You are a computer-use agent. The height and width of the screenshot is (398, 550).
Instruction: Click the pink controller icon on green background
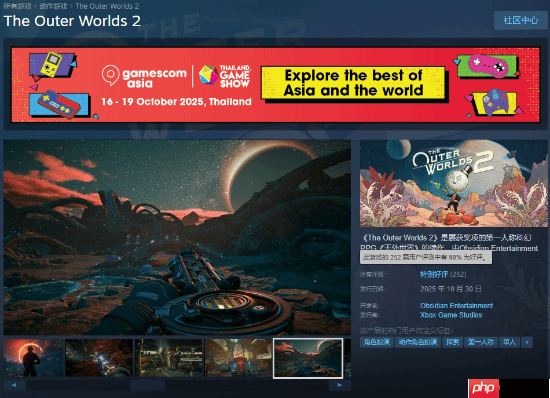coord(488,66)
